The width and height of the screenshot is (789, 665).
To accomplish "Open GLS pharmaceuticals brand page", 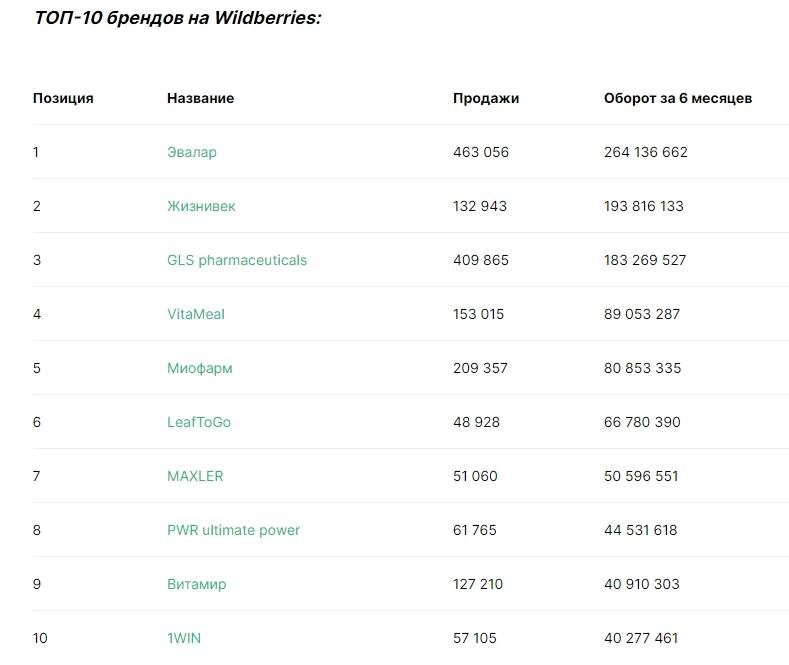I will (x=237, y=260).
